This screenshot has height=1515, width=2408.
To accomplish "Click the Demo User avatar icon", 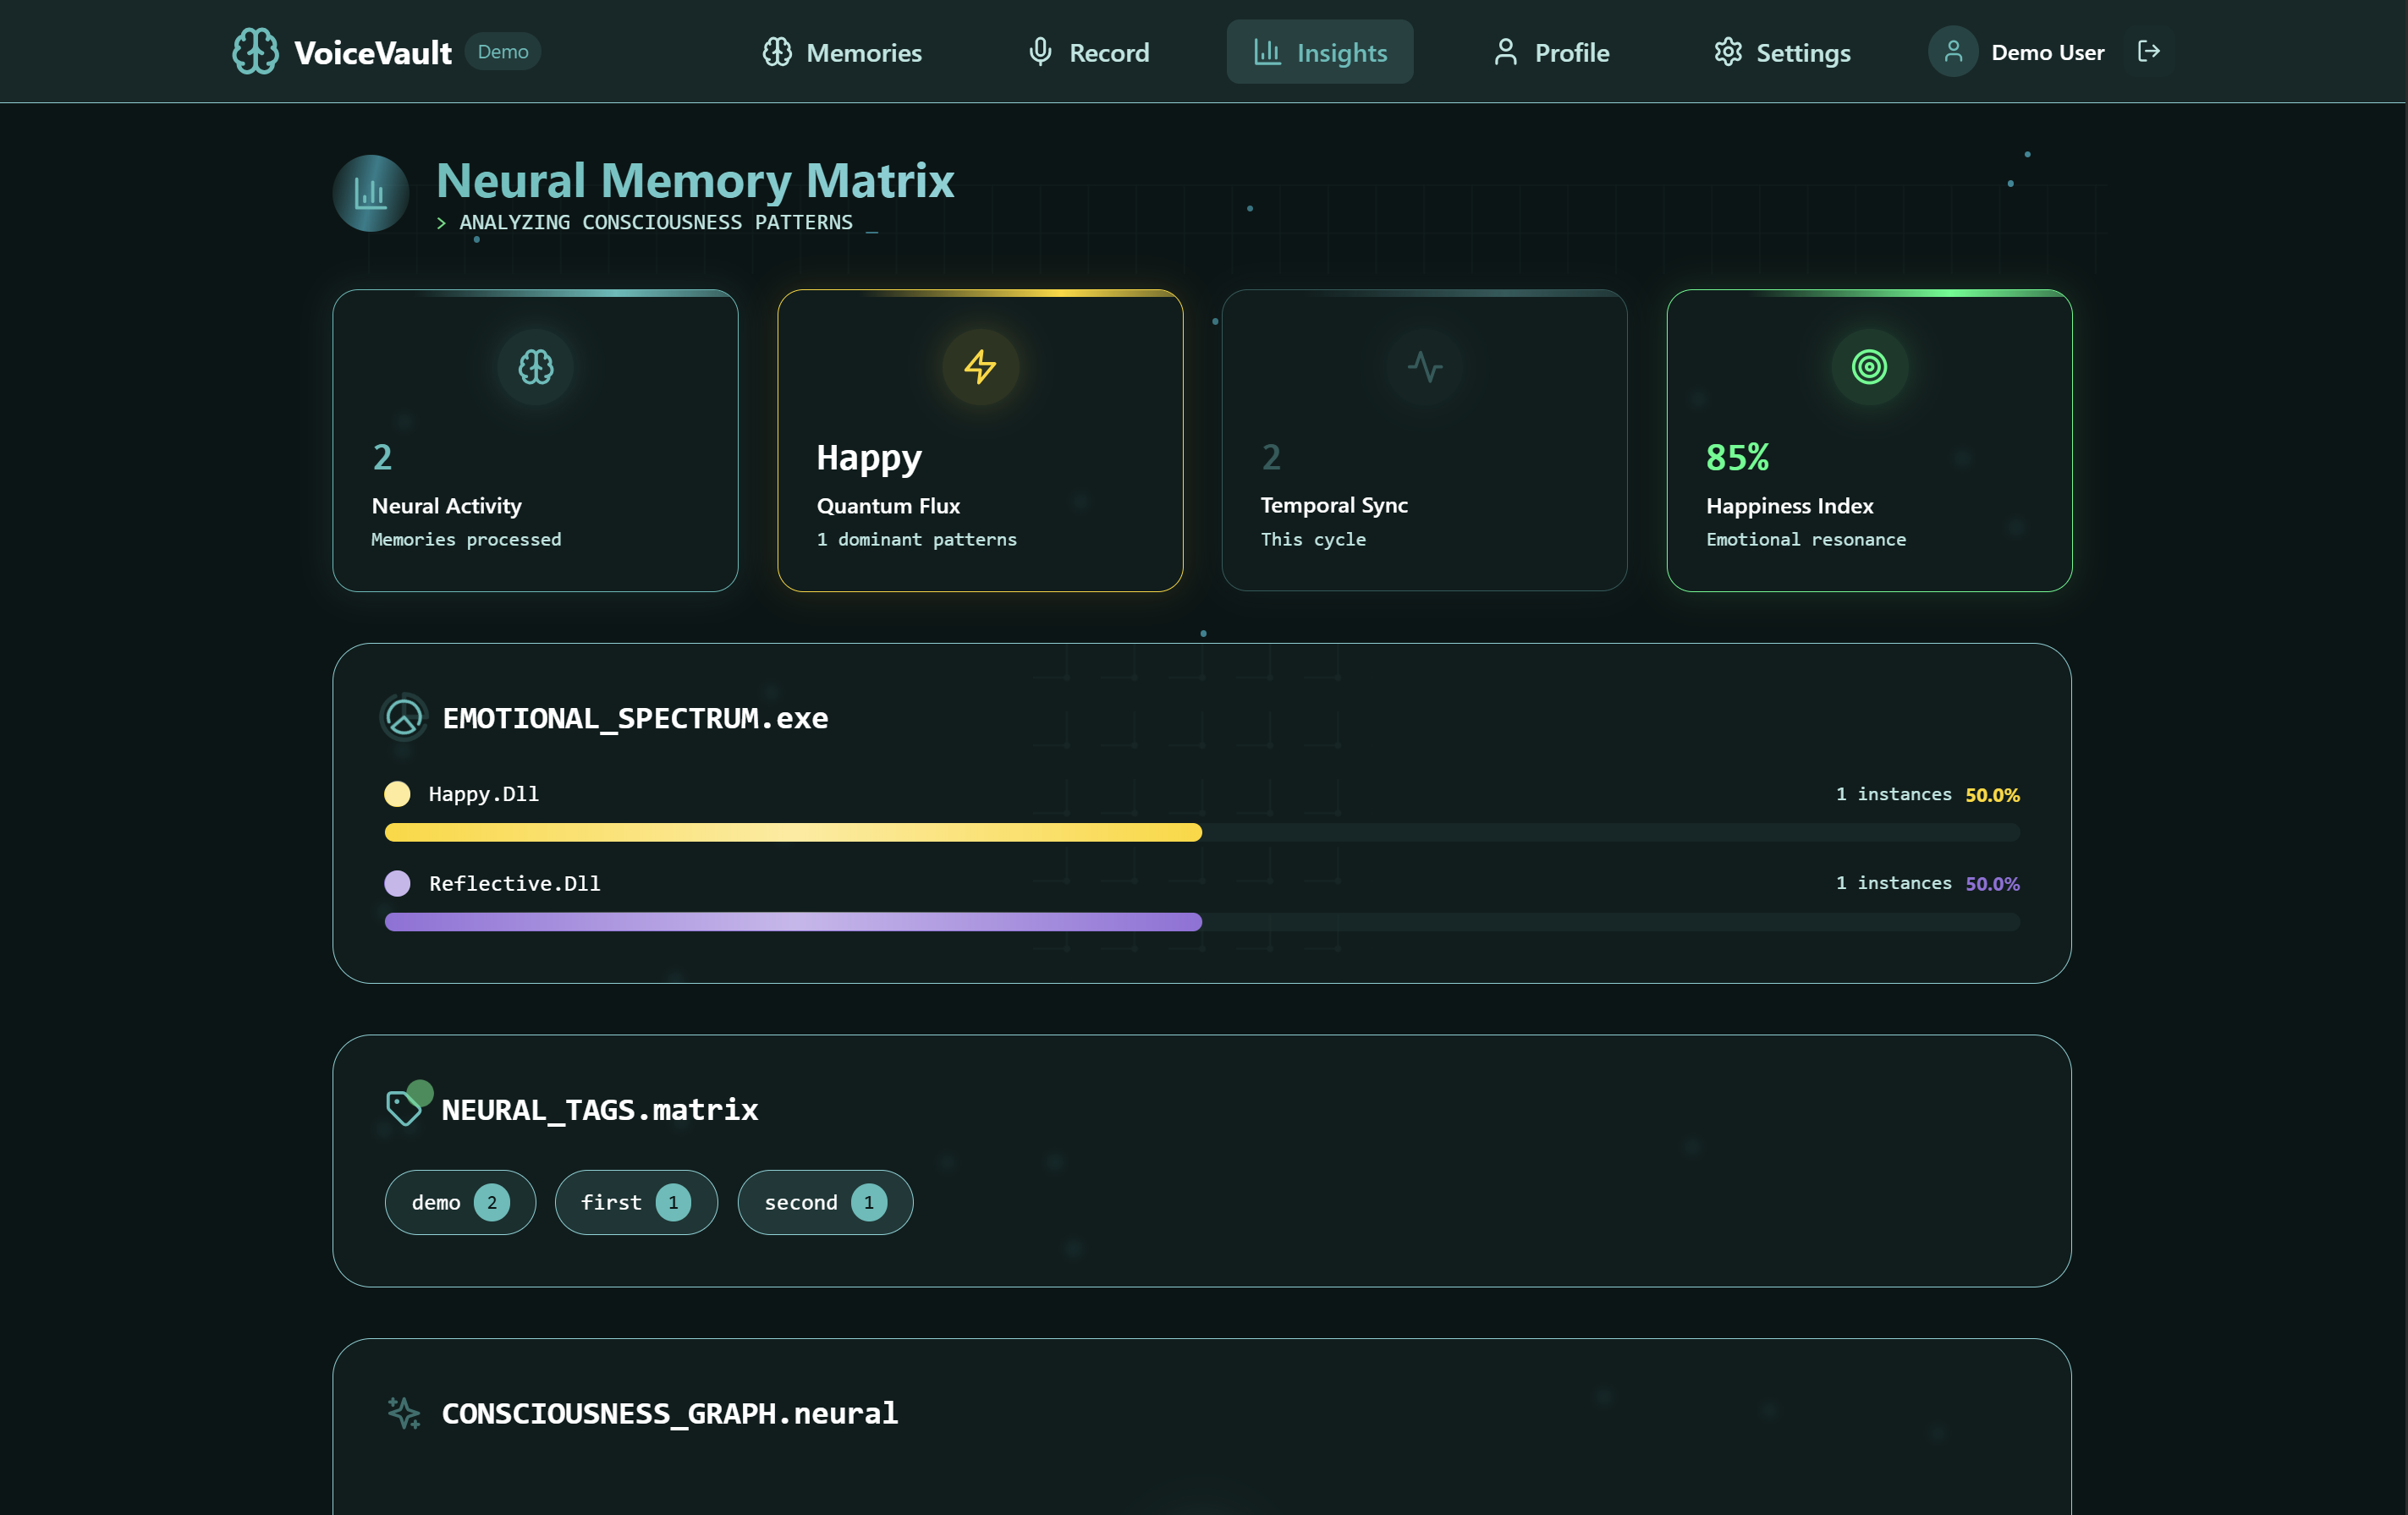I will [x=1952, y=51].
